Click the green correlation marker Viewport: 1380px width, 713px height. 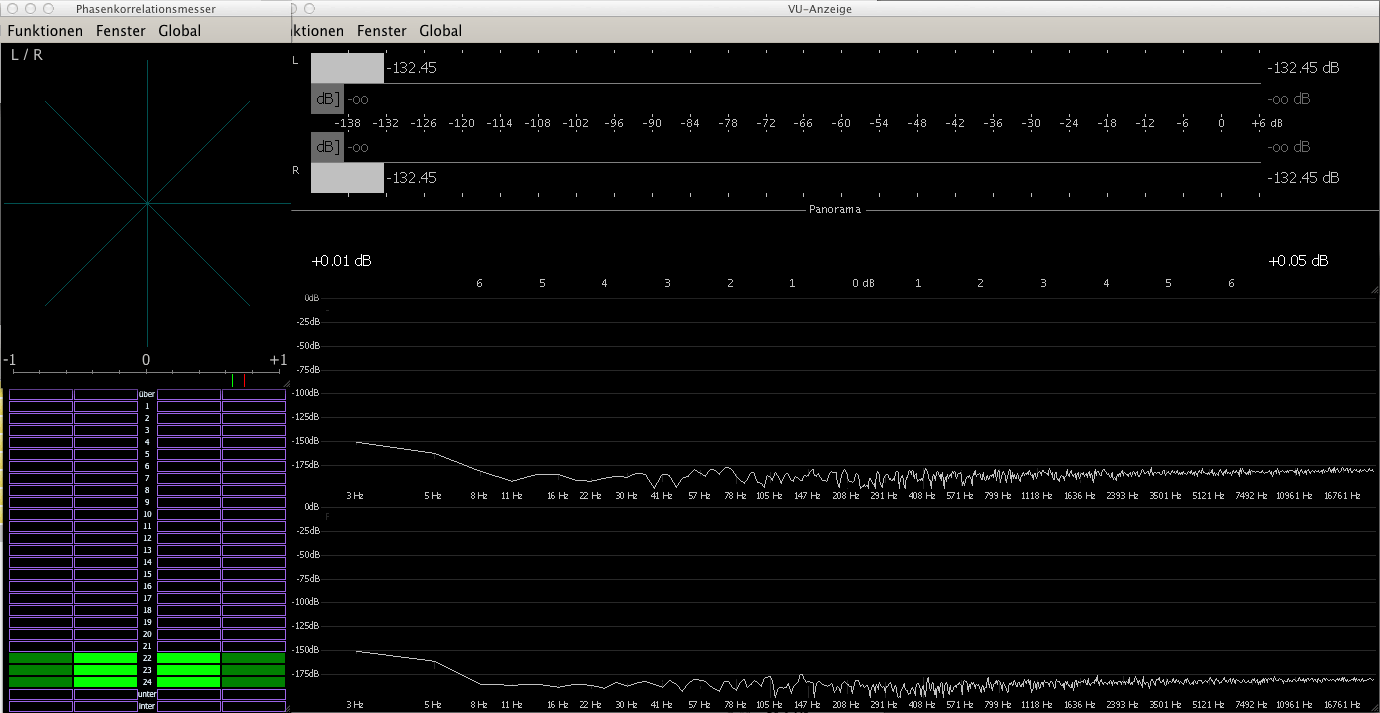click(x=232, y=380)
